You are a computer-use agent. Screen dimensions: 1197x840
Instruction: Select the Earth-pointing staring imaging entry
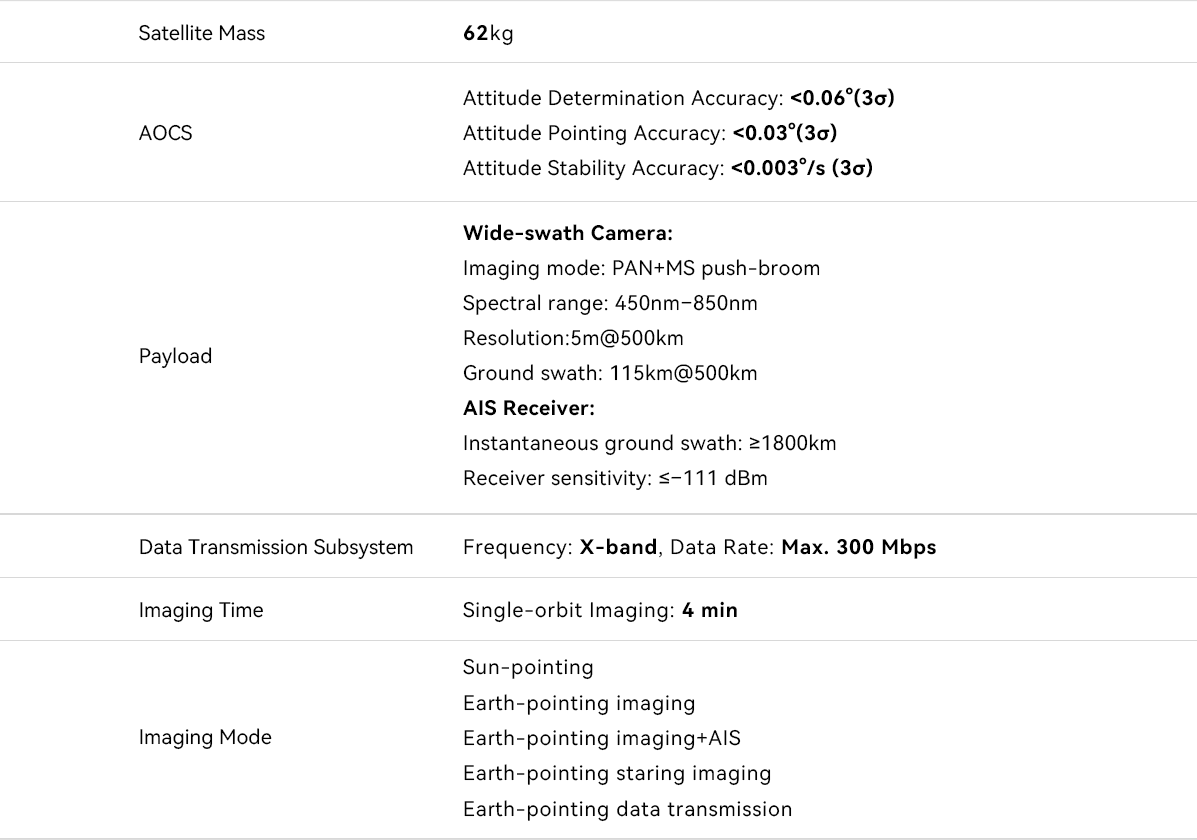(617, 773)
